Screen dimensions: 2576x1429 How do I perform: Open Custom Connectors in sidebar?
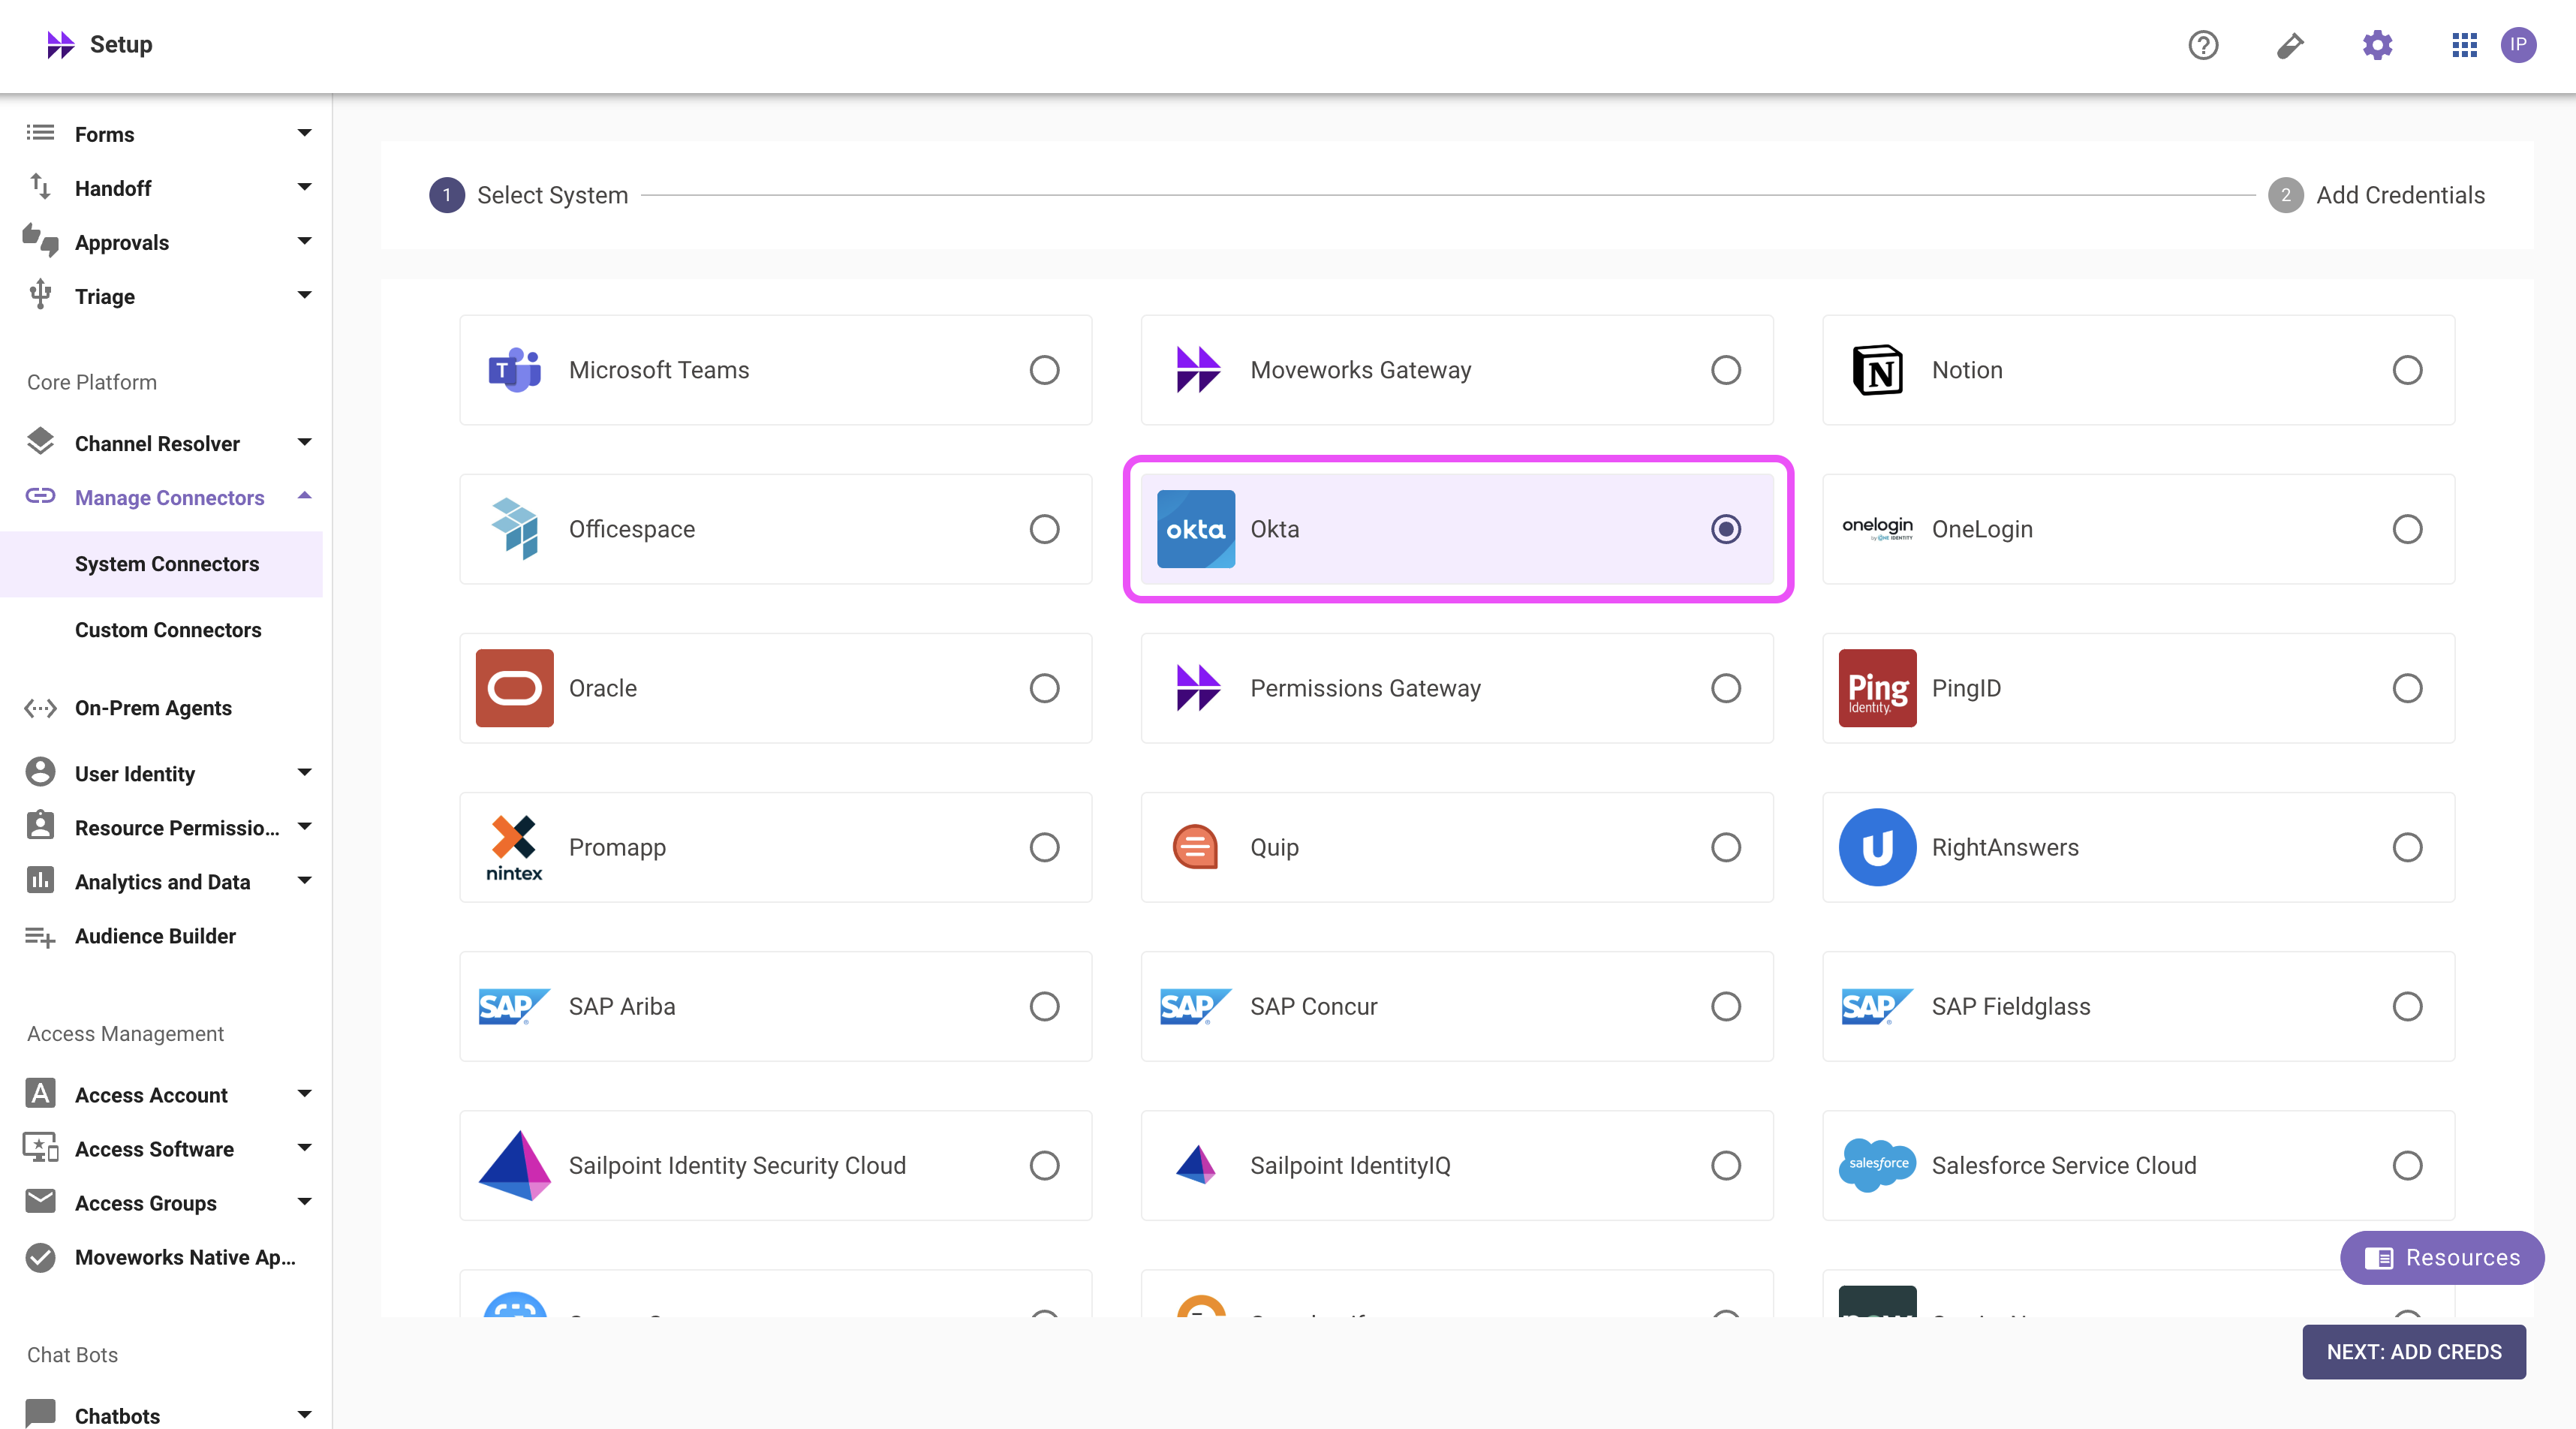[161, 630]
